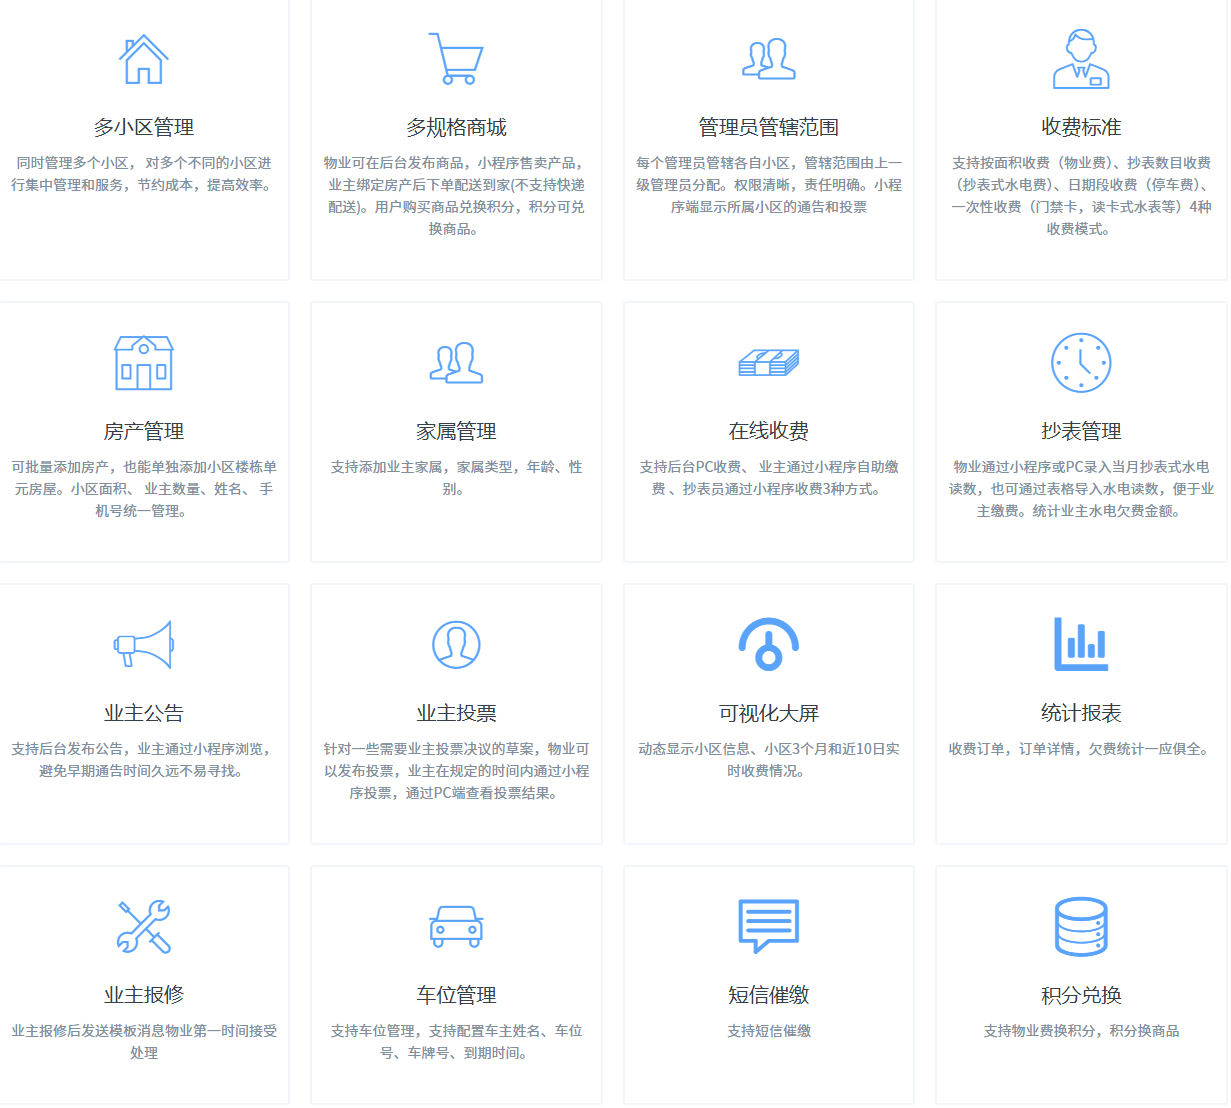The width and height of the screenshot is (1231, 1108).
Task: Click the megaphone icon for 业主公告
Action: pyautogui.click(x=144, y=645)
